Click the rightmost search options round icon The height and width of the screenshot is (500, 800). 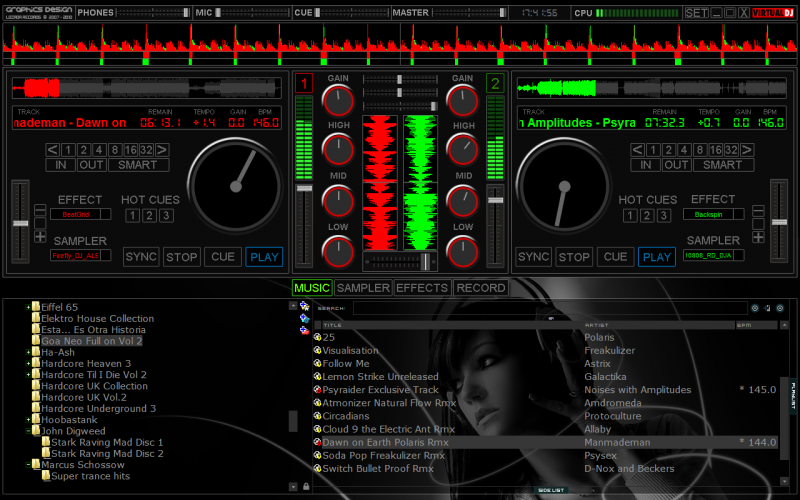[780, 308]
